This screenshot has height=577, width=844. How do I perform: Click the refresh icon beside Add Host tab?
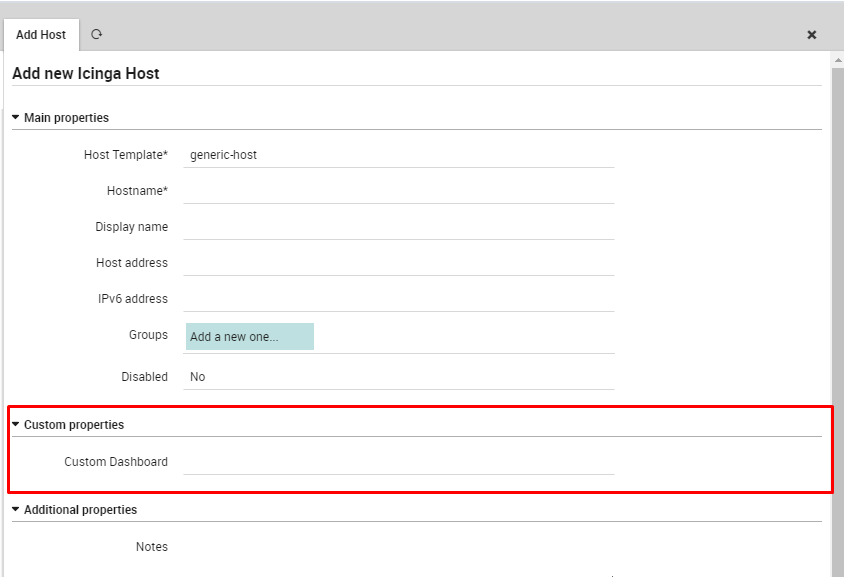click(97, 34)
